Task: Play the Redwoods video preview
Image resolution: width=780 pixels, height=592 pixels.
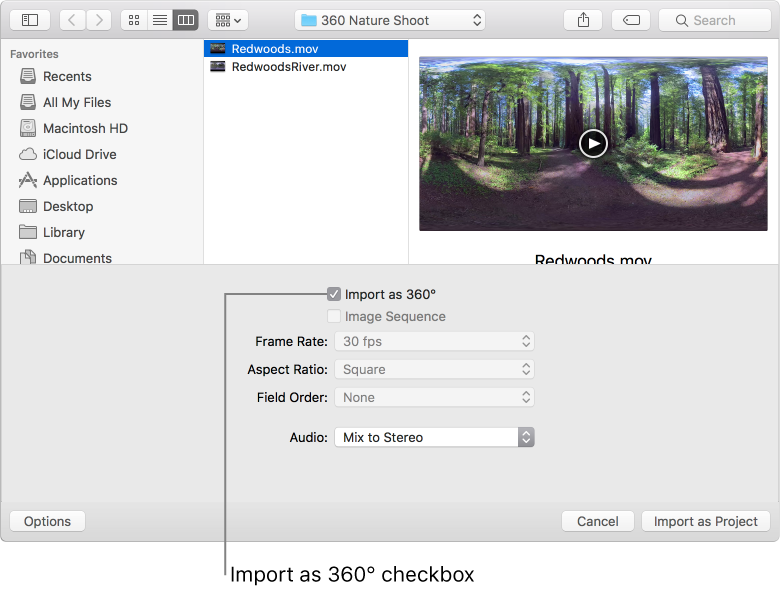Action: click(x=593, y=143)
